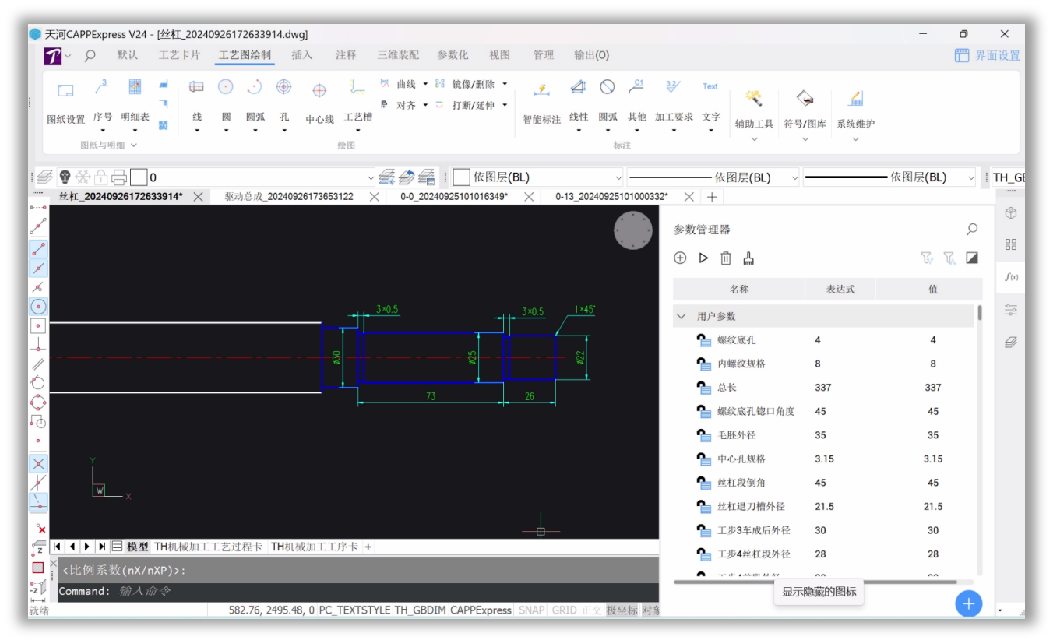Open 界面设置 interface settings
The image size is (1052, 642).
coord(988,56)
